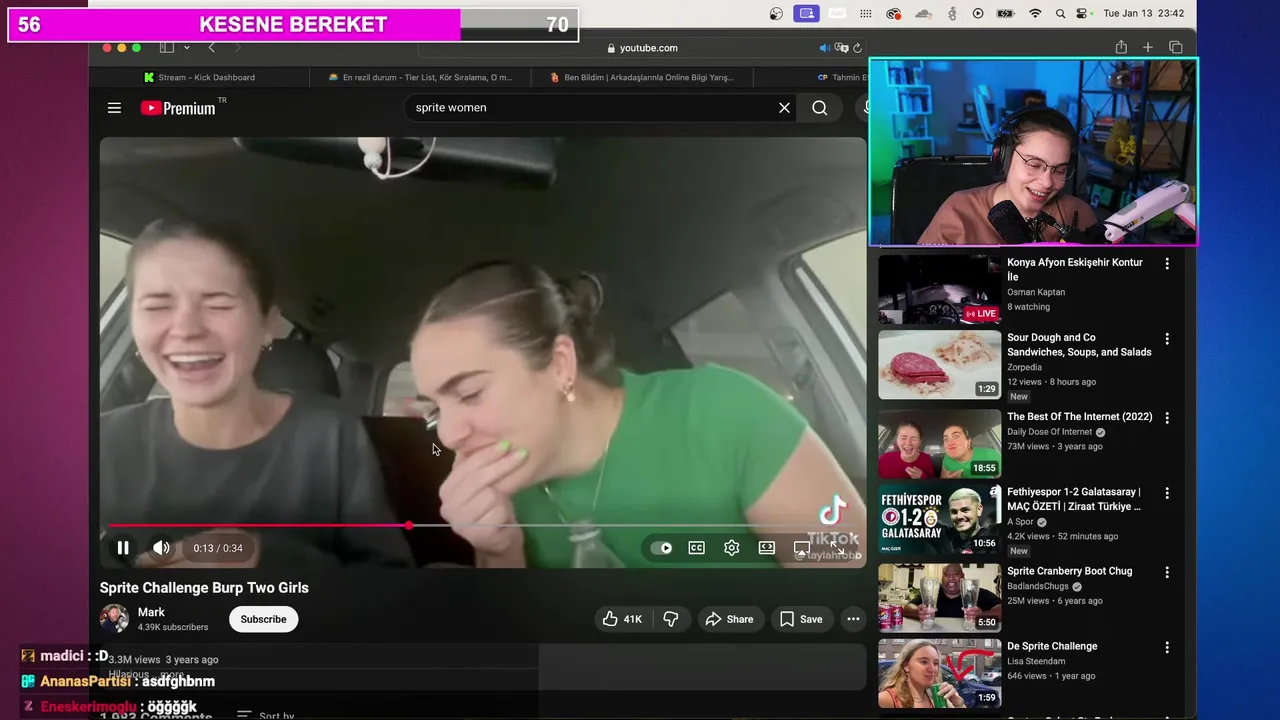Image resolution: width=1280 pixels, height=720 pixels.
Task: Open options for The Best Of The Internet
Action: (1166, 418)
